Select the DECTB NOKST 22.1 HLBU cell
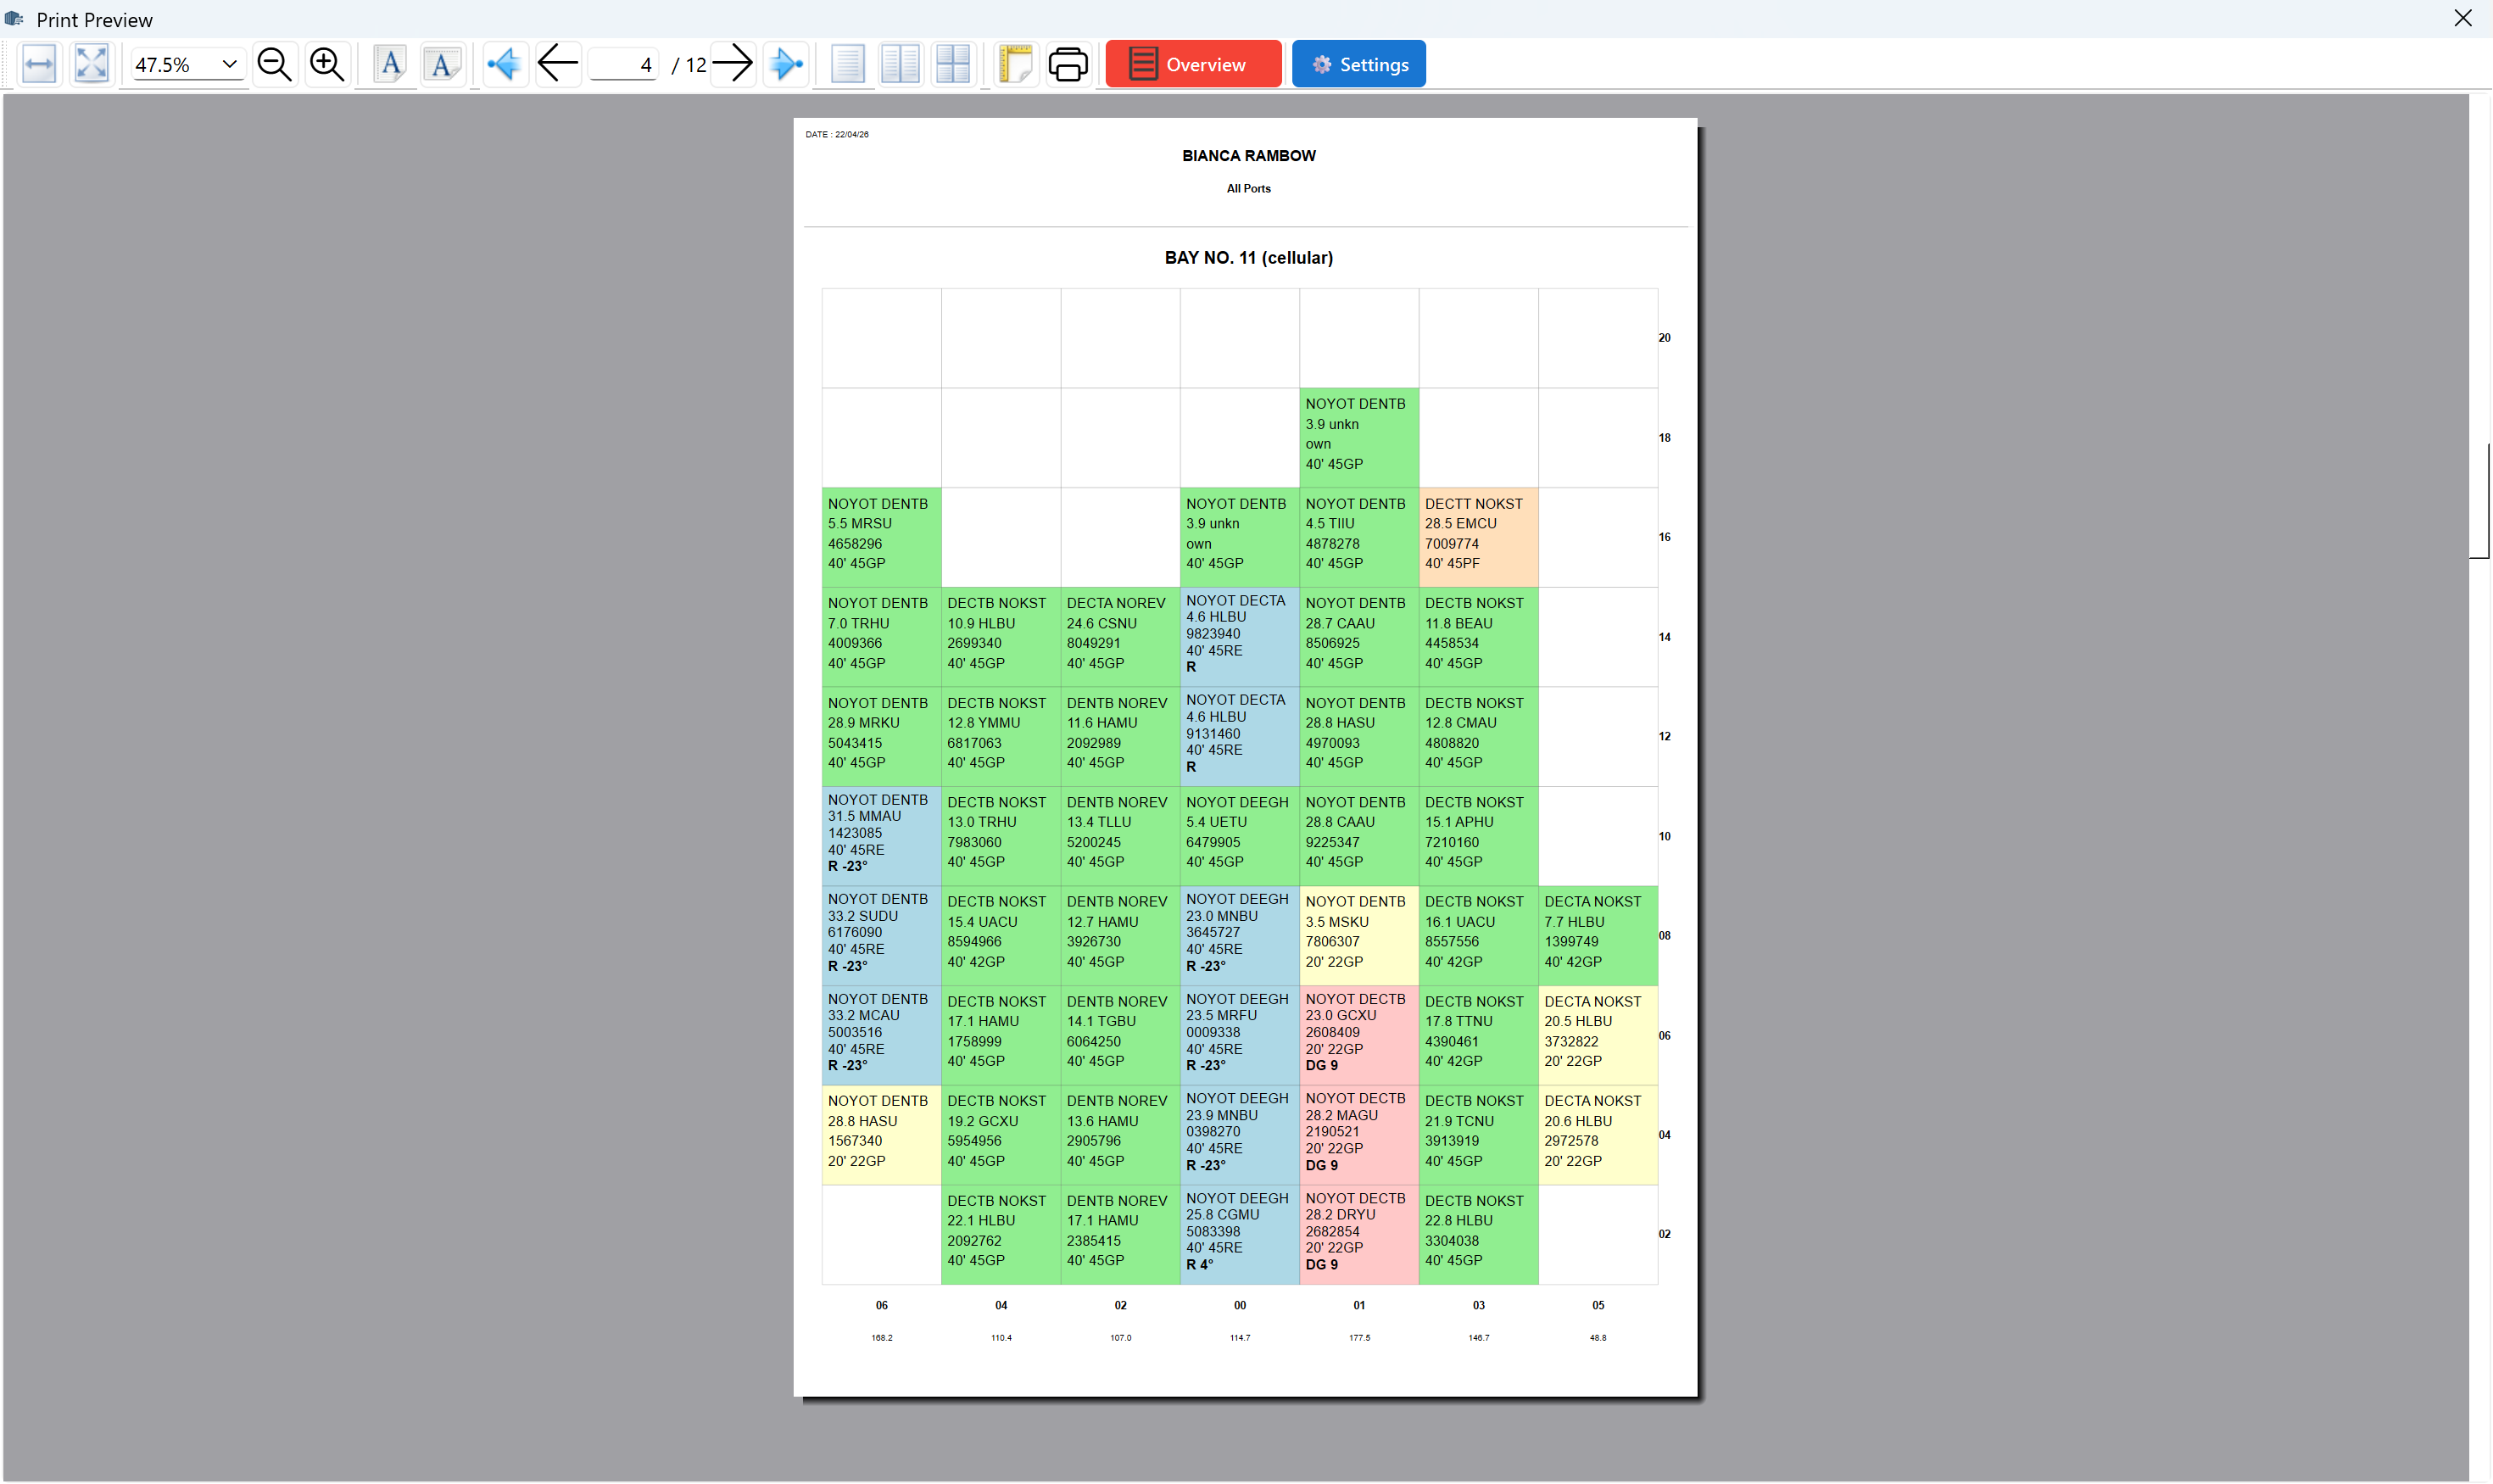This screenshot has height=1484, width=2493. 1001,1235
